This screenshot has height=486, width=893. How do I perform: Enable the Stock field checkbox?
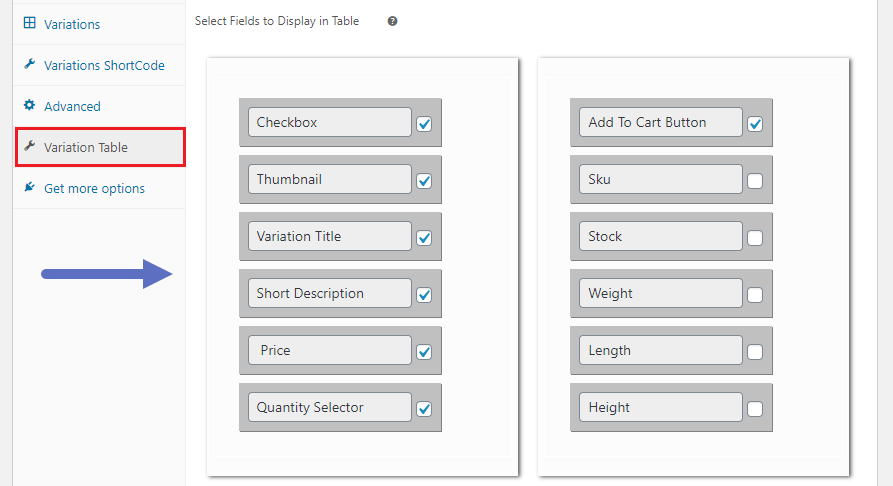[755, 238]
